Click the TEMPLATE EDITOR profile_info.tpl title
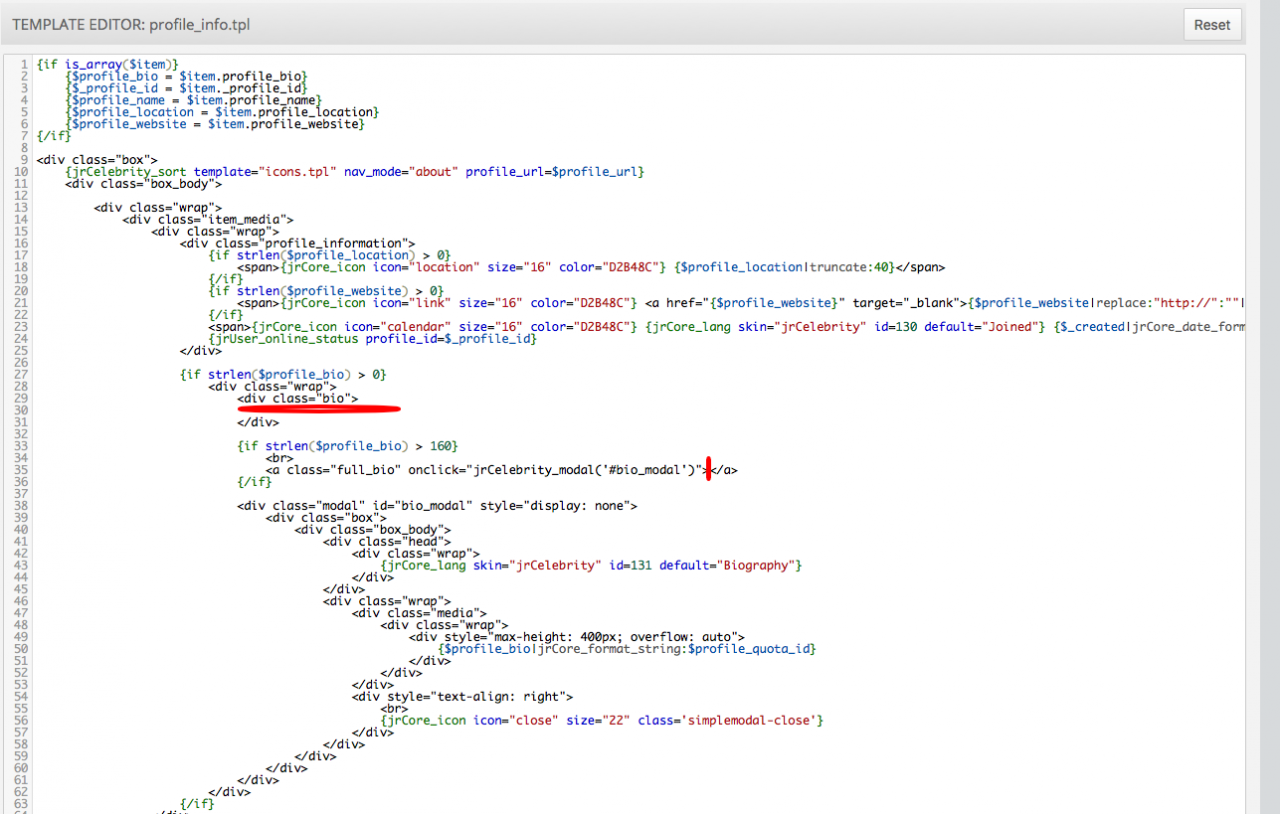 (x=131, y=24)
